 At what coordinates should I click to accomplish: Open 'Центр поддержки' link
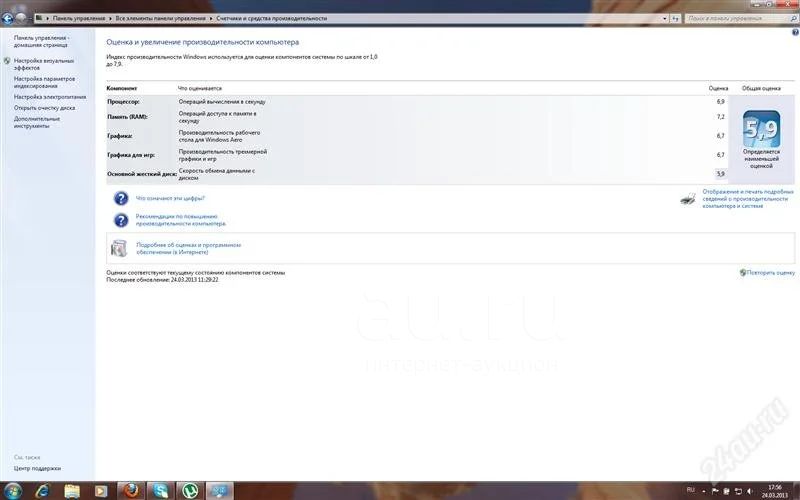coord(37,468)
